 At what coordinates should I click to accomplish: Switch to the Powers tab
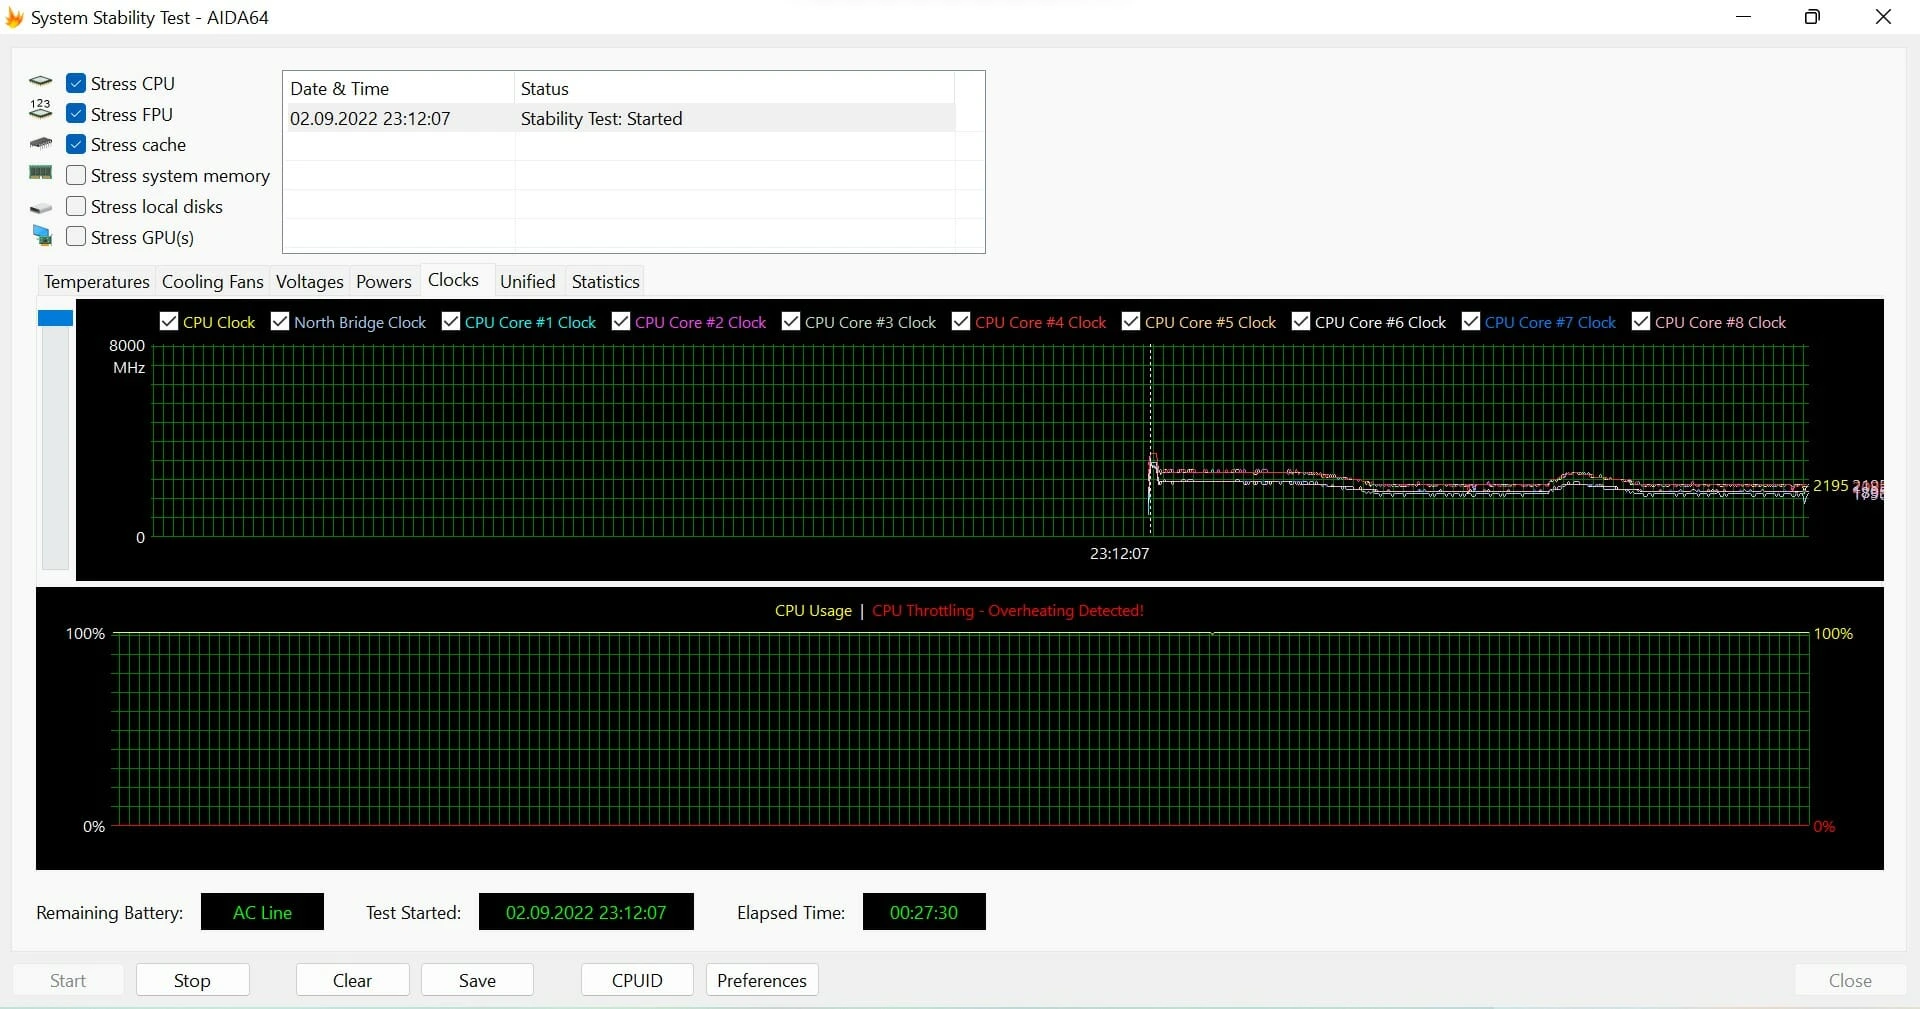[384, 282]
